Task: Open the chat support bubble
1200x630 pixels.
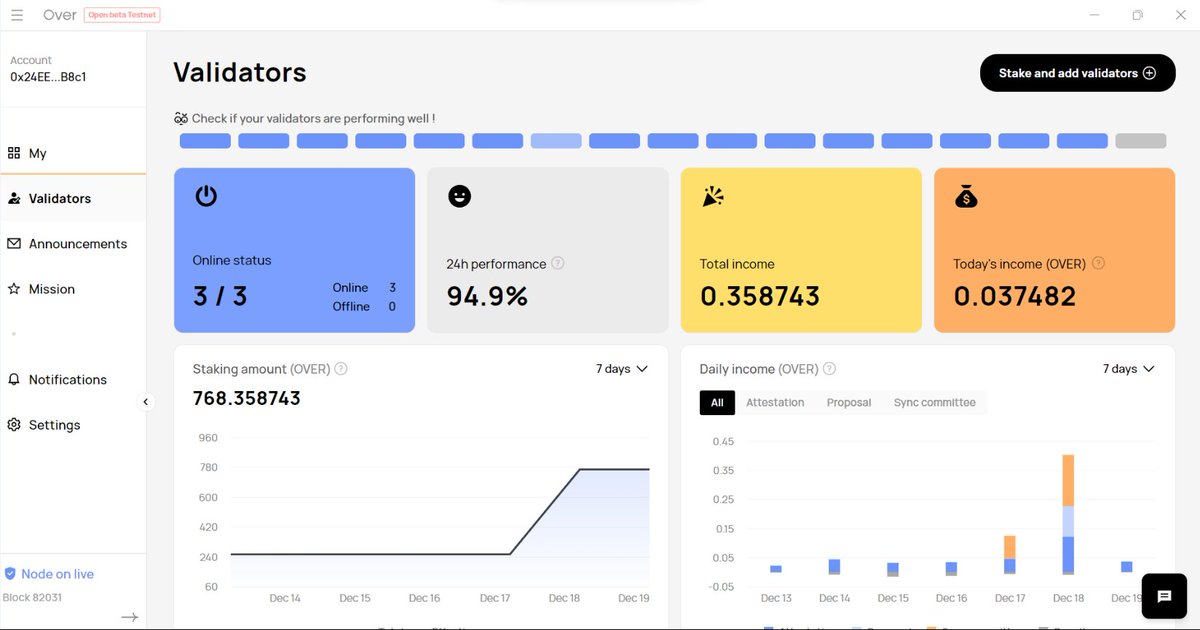Action: (1164, 597)
